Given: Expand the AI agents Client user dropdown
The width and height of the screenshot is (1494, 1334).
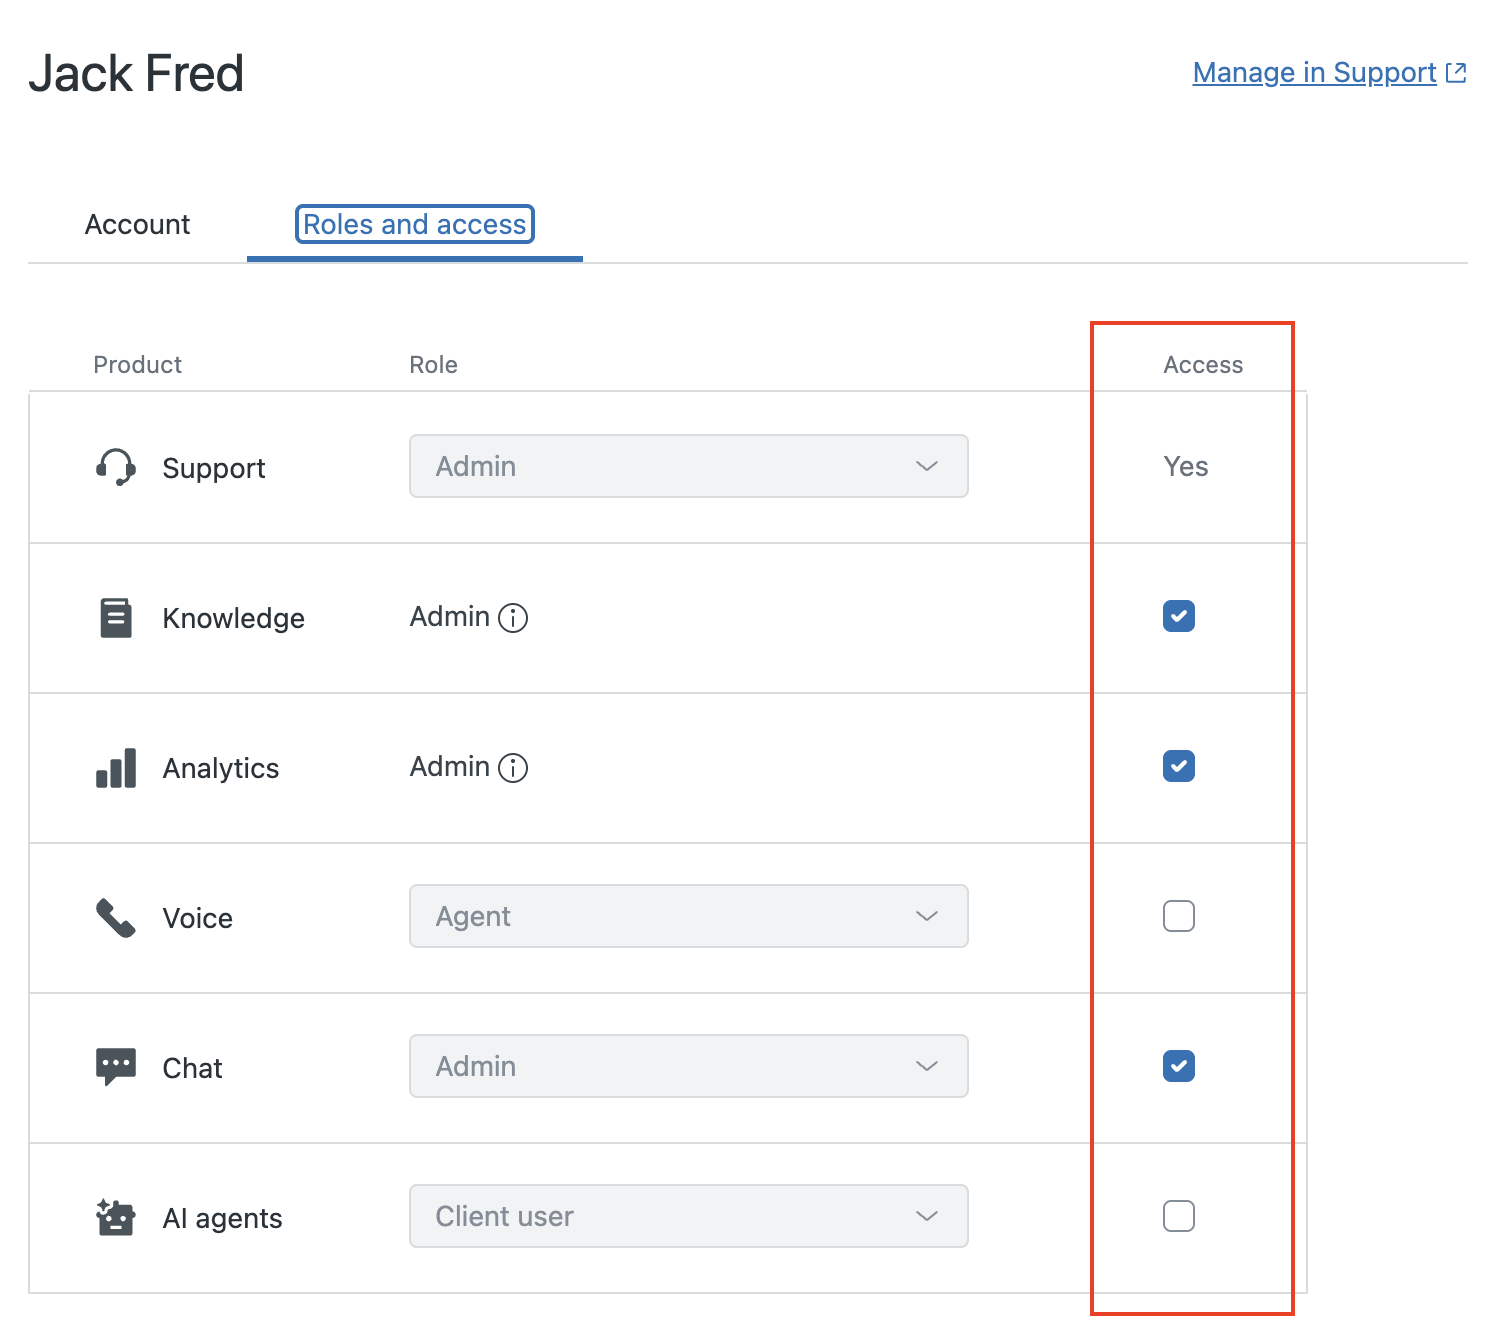Looking at the screenshot, I should [688, 1216].
